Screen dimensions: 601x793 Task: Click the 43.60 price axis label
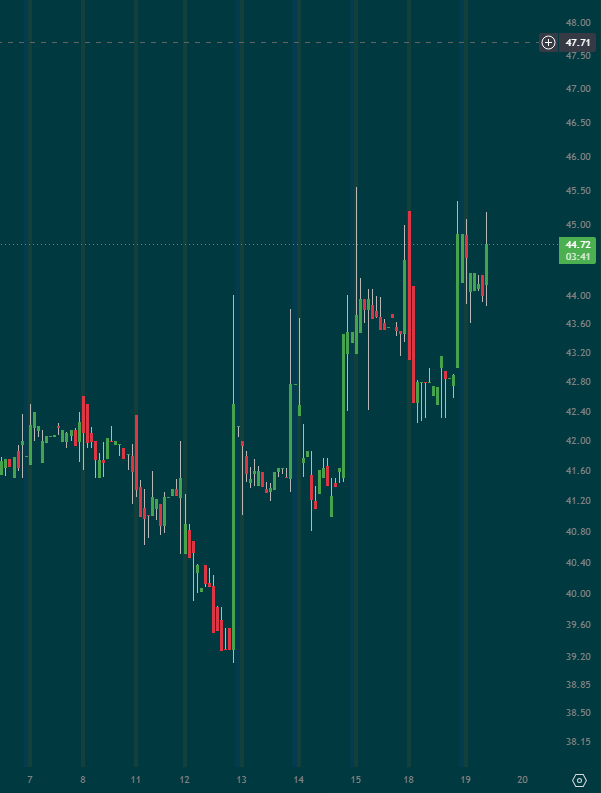pos(578,324)
